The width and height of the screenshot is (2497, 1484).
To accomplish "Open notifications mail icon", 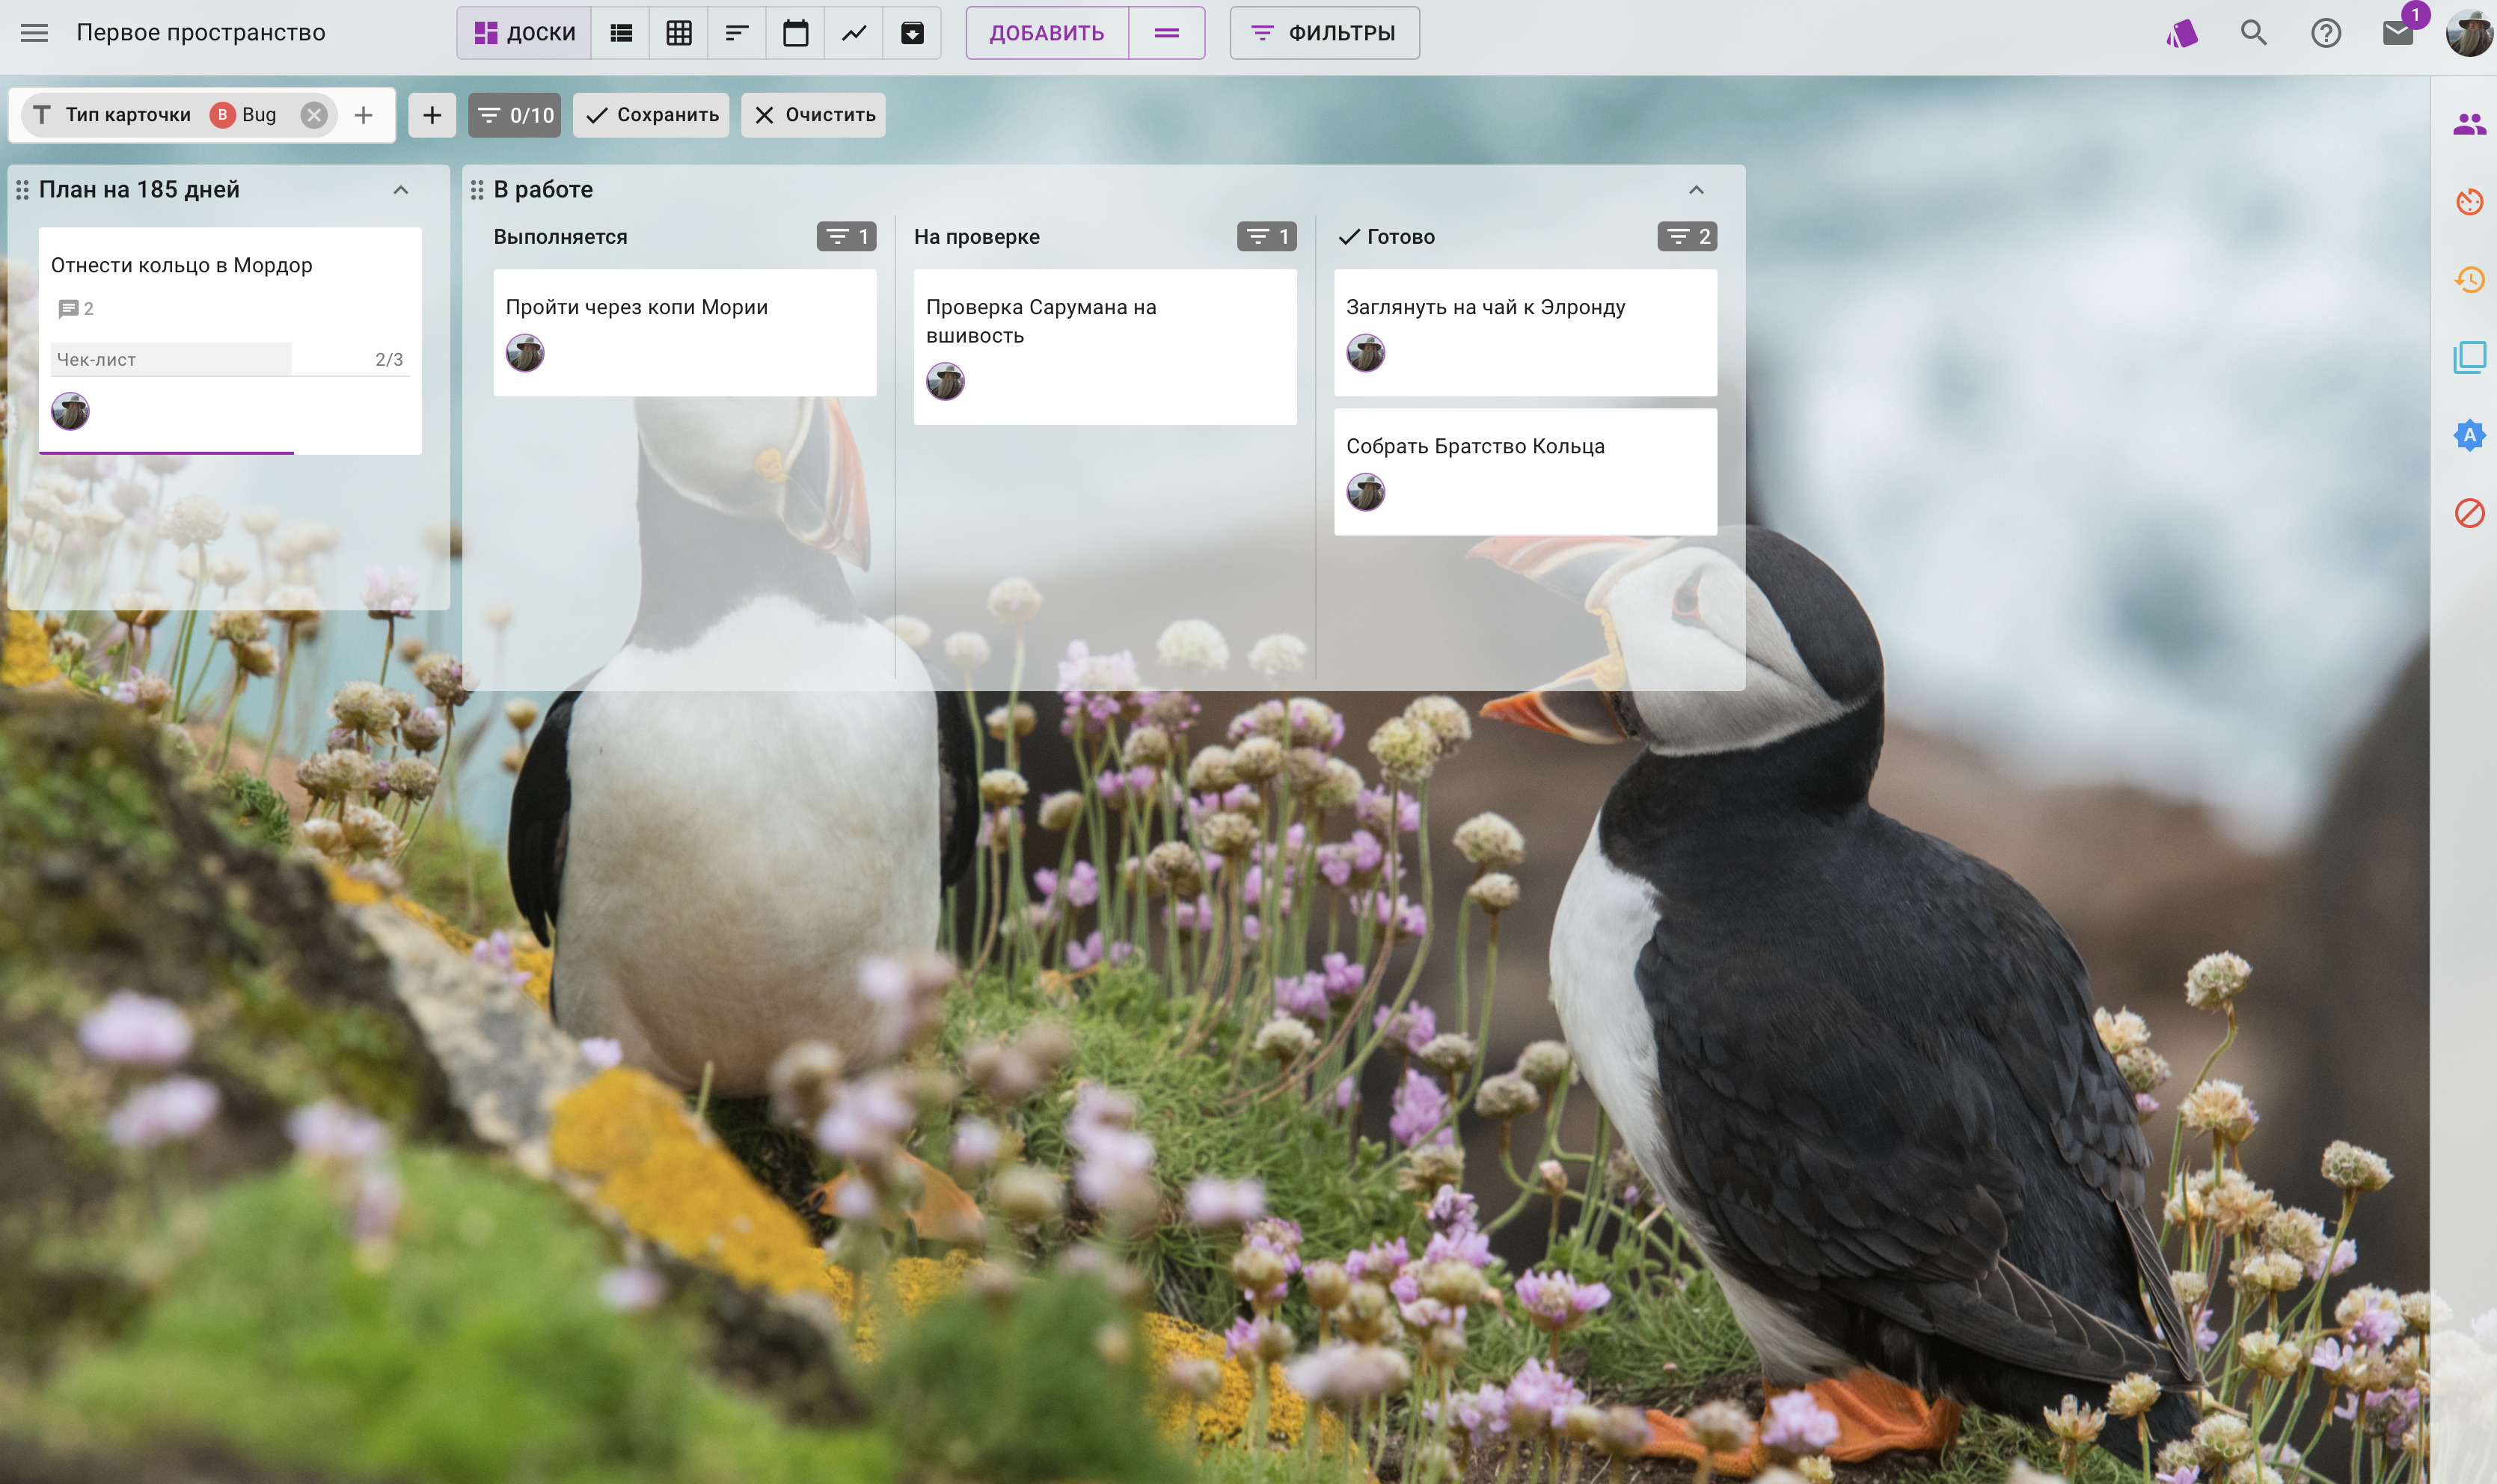I will pos(2397,33).
